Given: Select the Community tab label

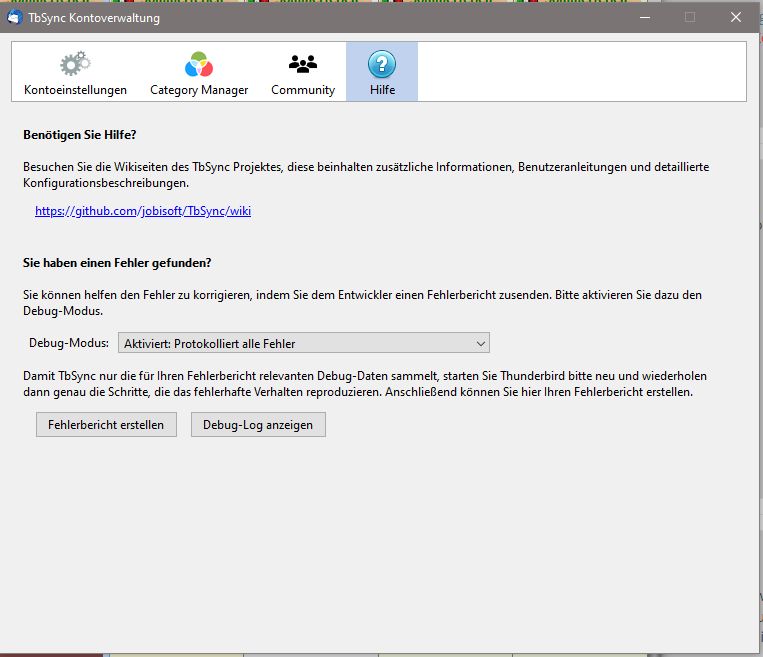Looking at the screenshot, I should [x=302, y=90].
